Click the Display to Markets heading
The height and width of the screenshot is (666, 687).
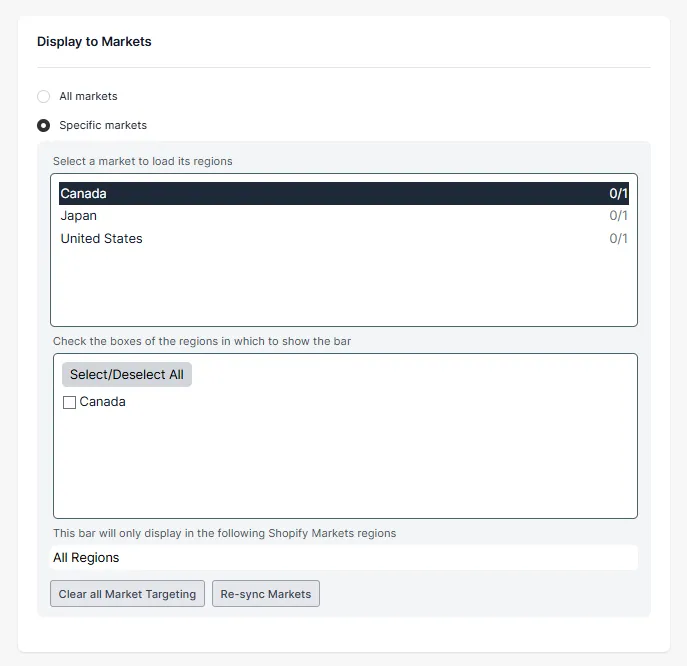pyautogui.click(x=94, y=42)
